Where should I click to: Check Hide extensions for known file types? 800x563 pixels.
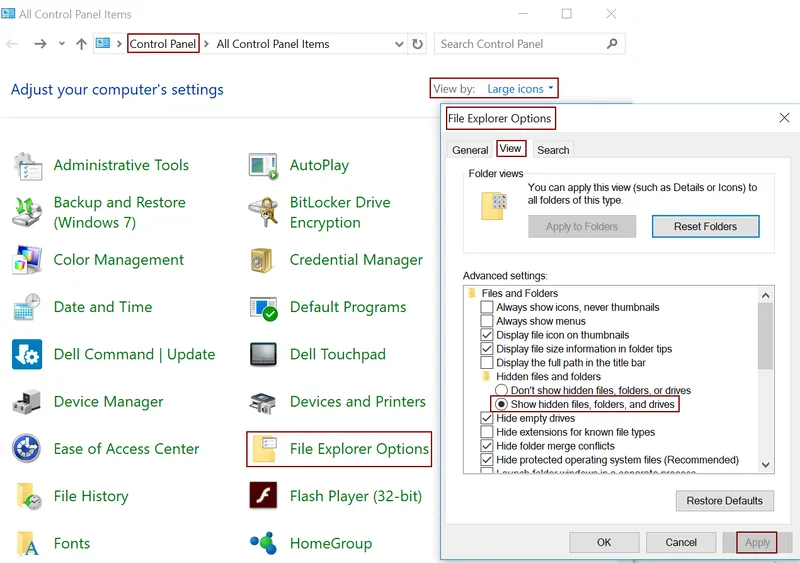pos(487,432)
